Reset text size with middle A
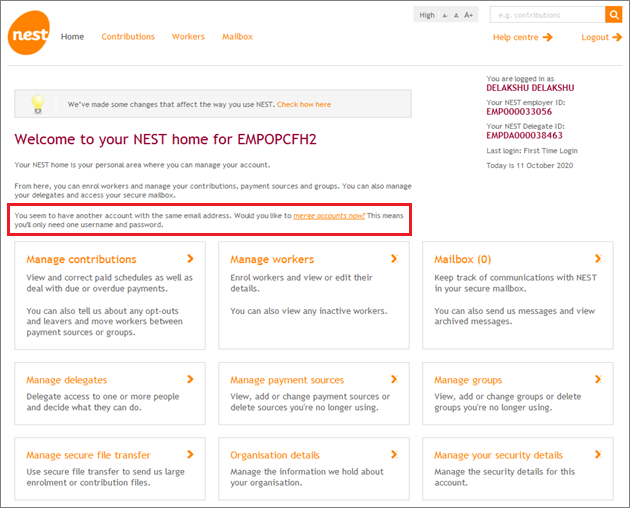The height and width of the screenshot is (508, 630). 456,15
